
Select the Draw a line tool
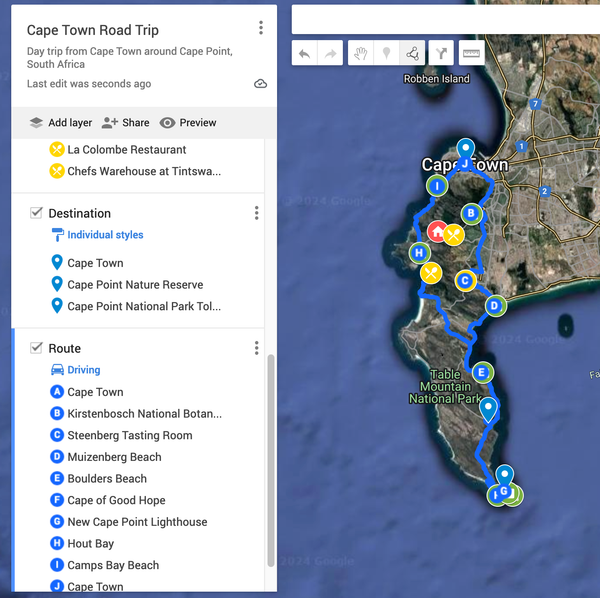coord(412,53)
